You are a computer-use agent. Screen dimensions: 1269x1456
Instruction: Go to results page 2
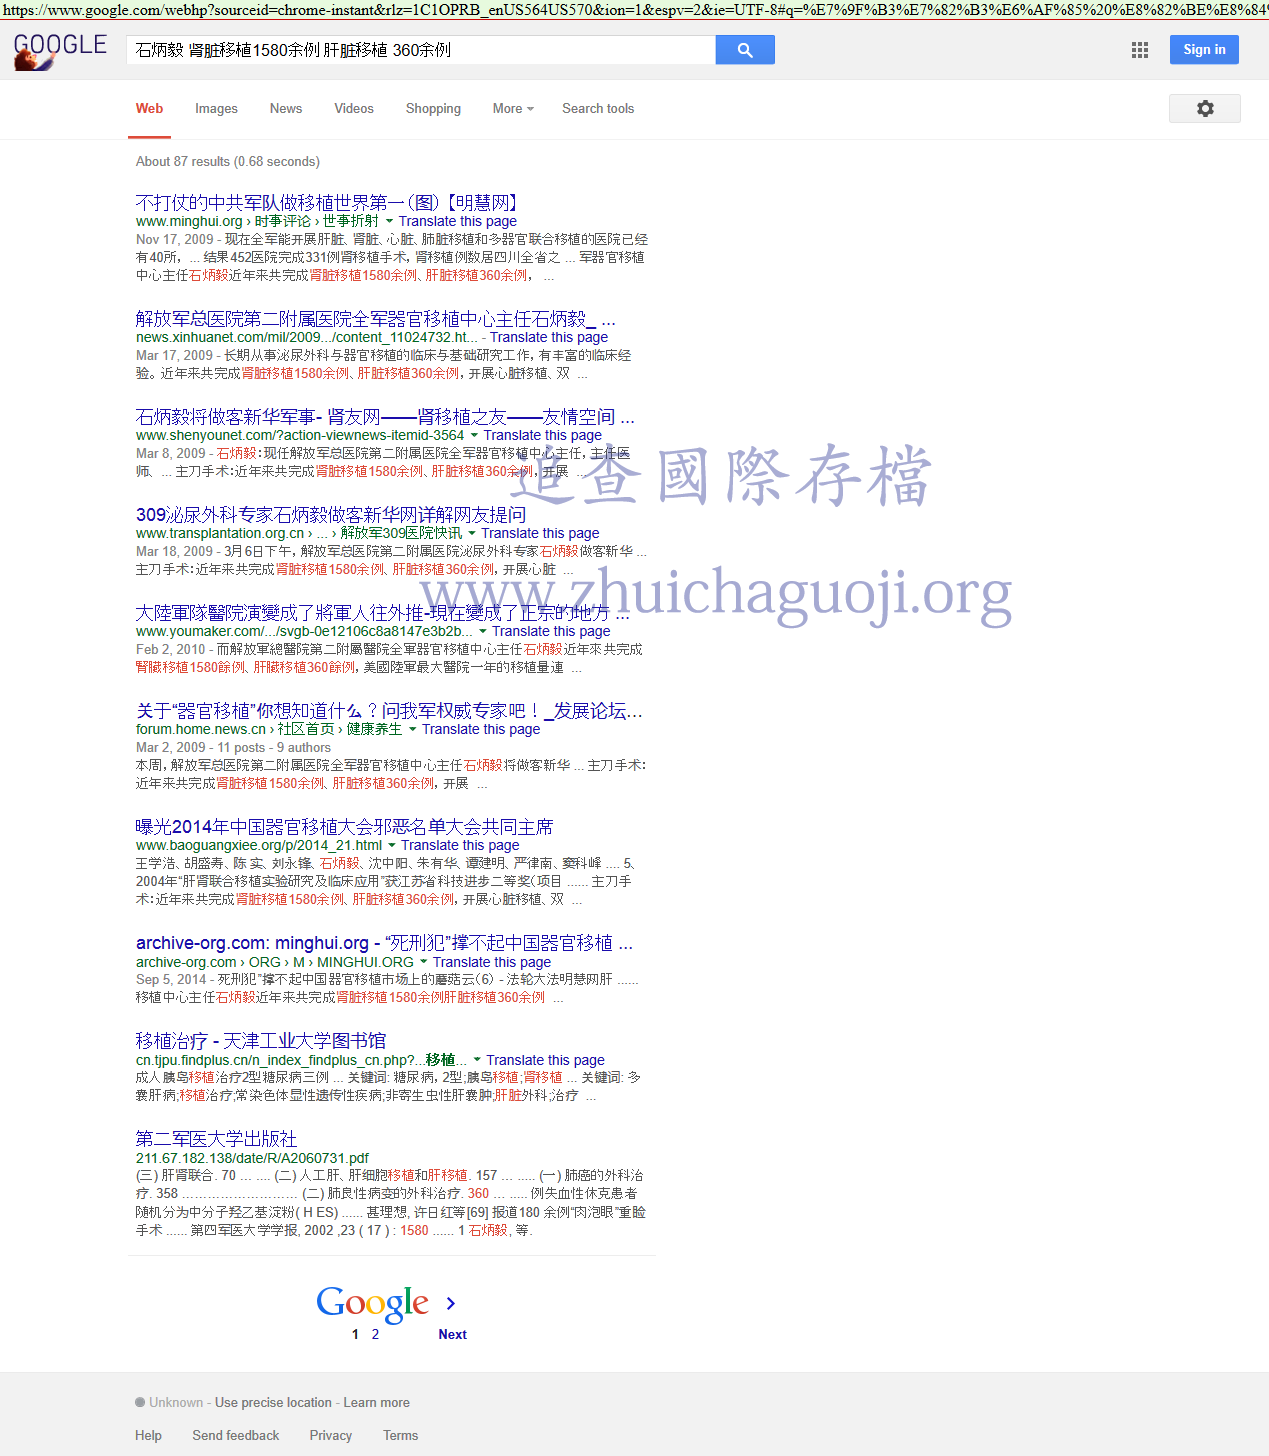[375, 1334]
